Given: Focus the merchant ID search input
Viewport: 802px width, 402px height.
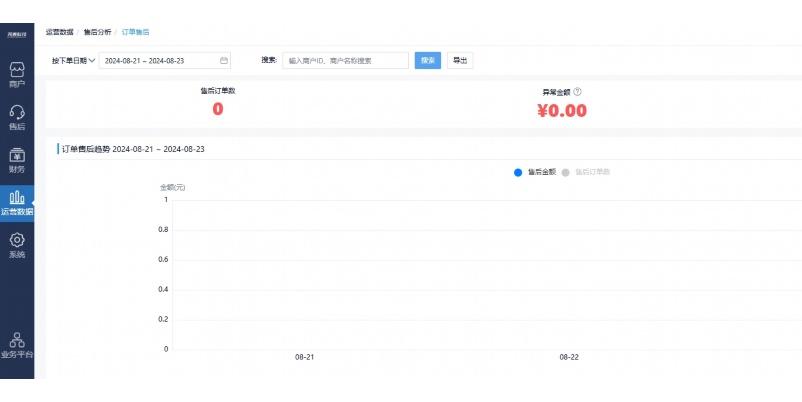Looking at the screenshot, I should (x=345, y=60).
